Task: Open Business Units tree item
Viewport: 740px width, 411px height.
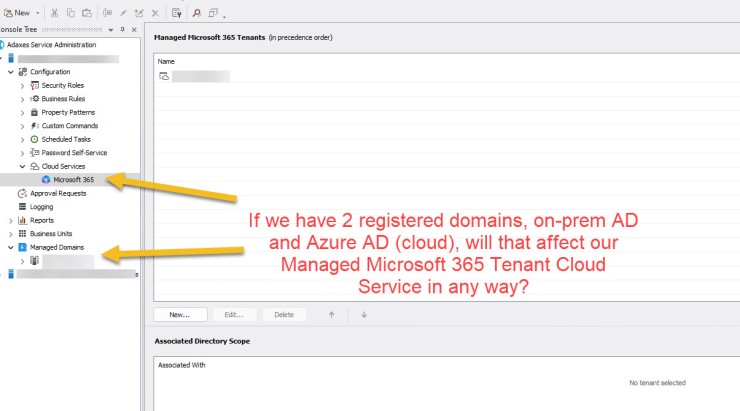Action: 51,234
